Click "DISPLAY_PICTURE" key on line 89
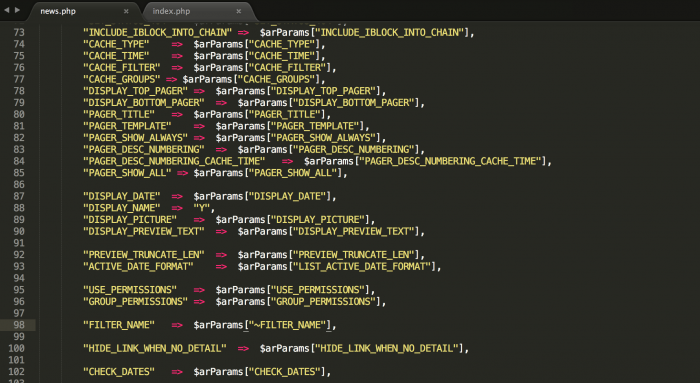The width and height of the screenshot is (700, 383). tap(130, 220)
